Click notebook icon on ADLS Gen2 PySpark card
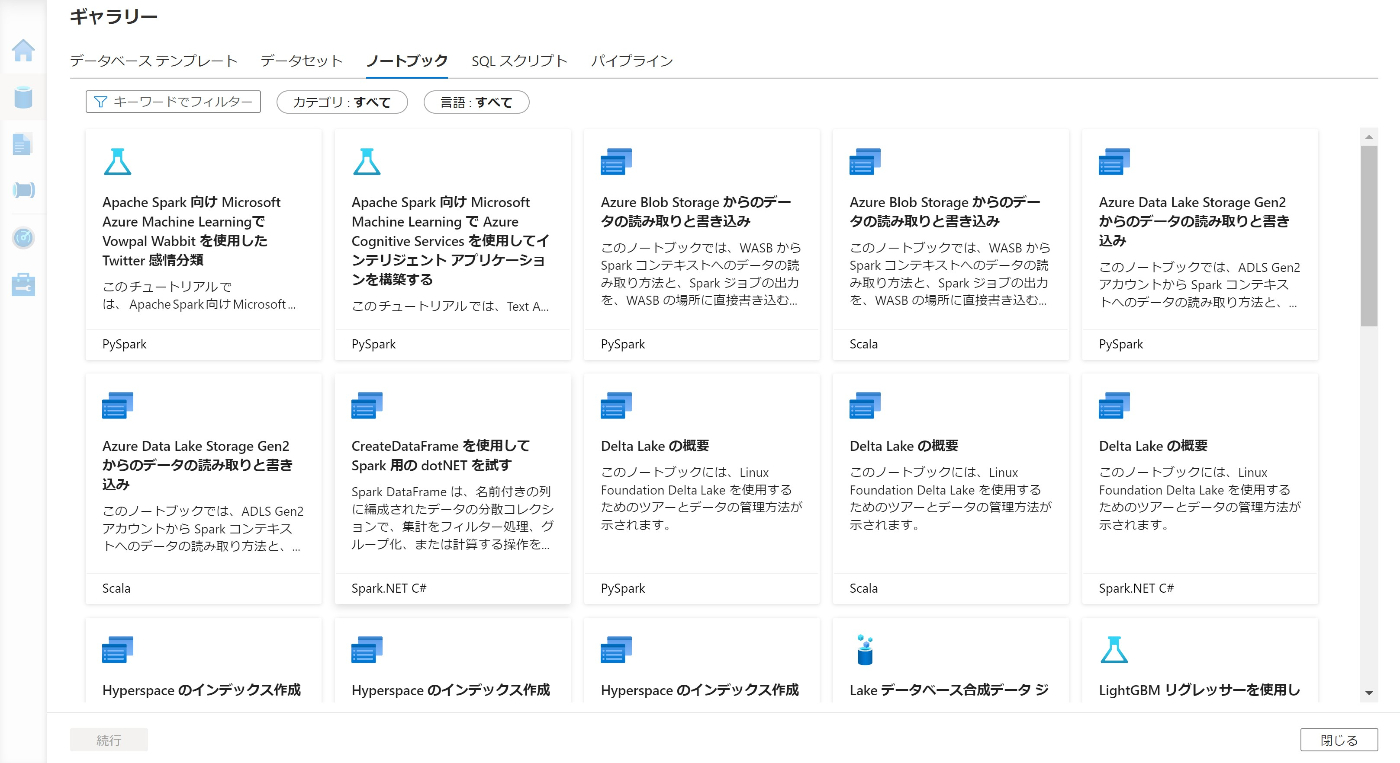This screenshot has width=1400, height=763. [x=1114, y=161]
